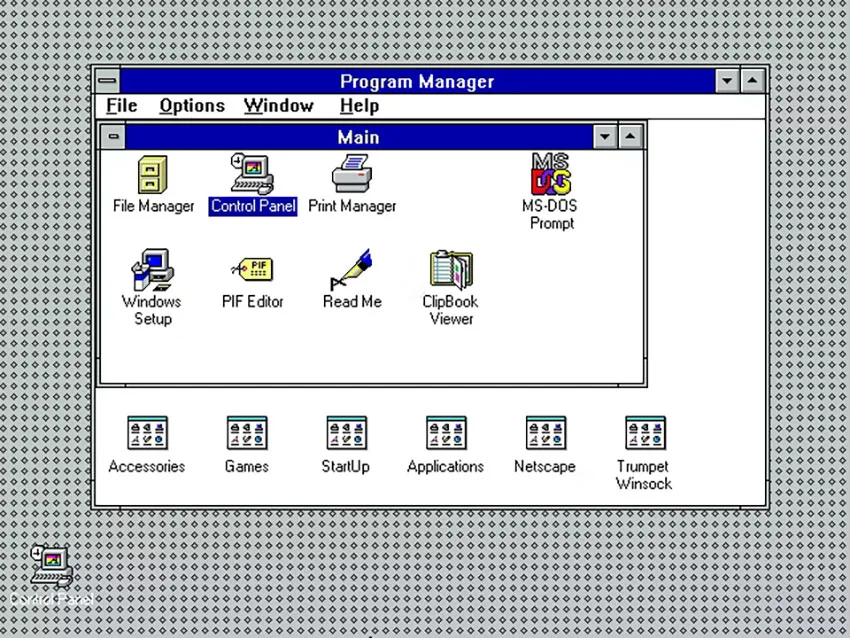Image resolution: width=850 pixels, height=638 pixels.
Task: Select the Control Panel icon in Main
Action: click(252, 173)
